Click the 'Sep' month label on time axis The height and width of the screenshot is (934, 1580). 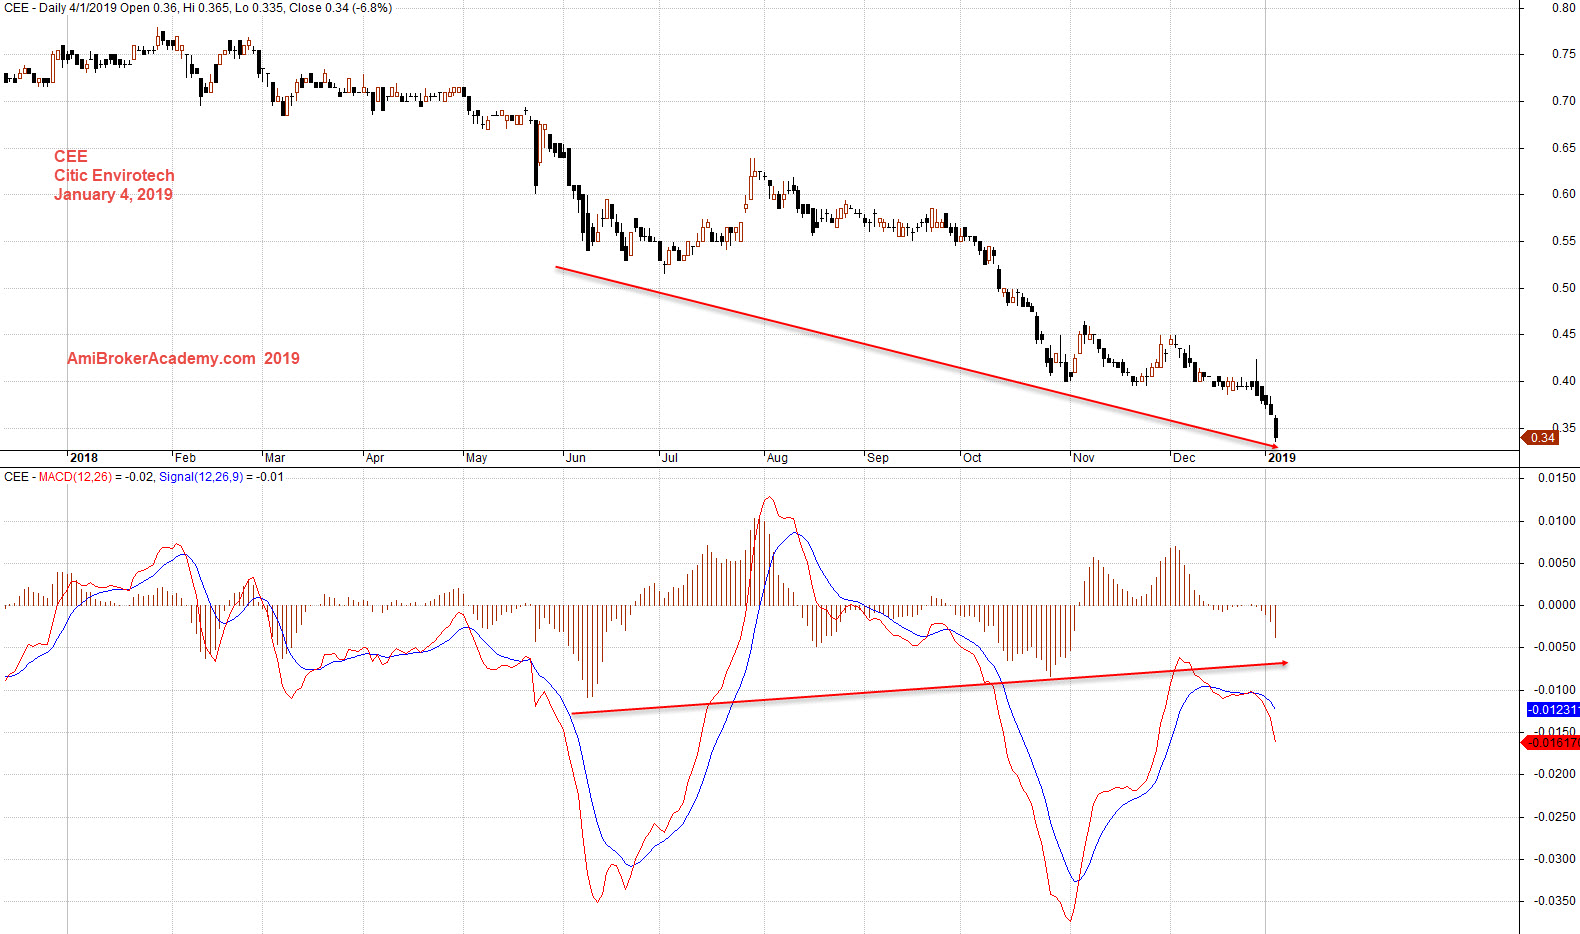878,458
